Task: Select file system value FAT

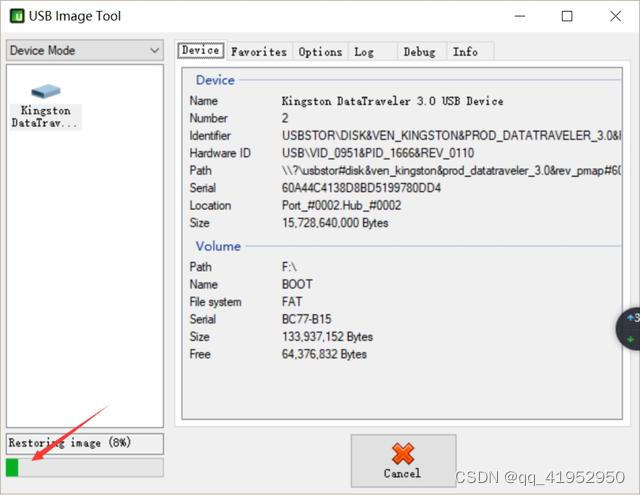Action: (x=292, y=302)
